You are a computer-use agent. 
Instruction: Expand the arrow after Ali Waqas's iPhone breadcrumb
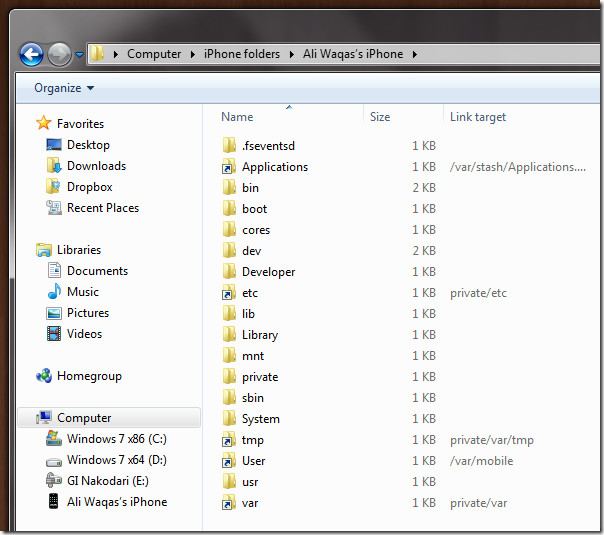tap(414, 54)
